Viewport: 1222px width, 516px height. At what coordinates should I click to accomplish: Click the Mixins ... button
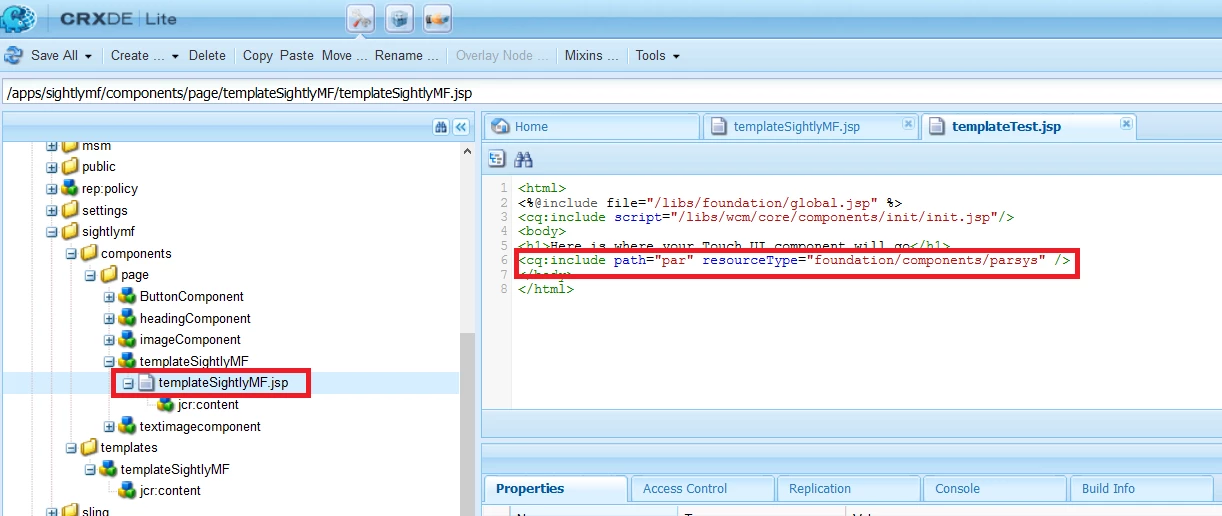point(593,56)
